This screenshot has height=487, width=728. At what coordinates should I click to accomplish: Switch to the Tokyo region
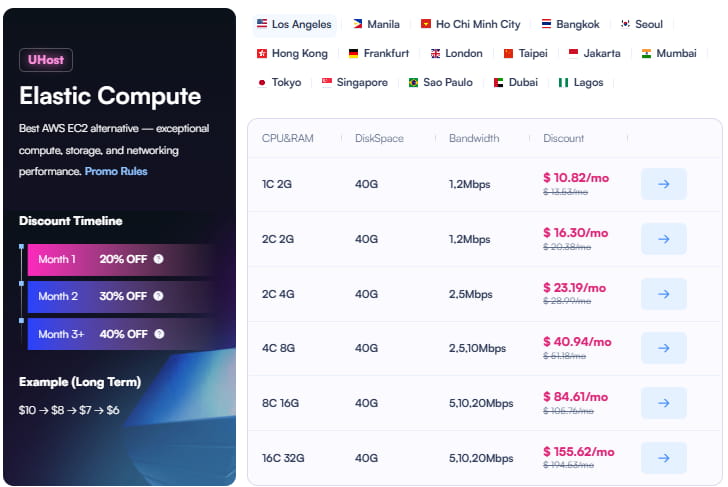279,82
